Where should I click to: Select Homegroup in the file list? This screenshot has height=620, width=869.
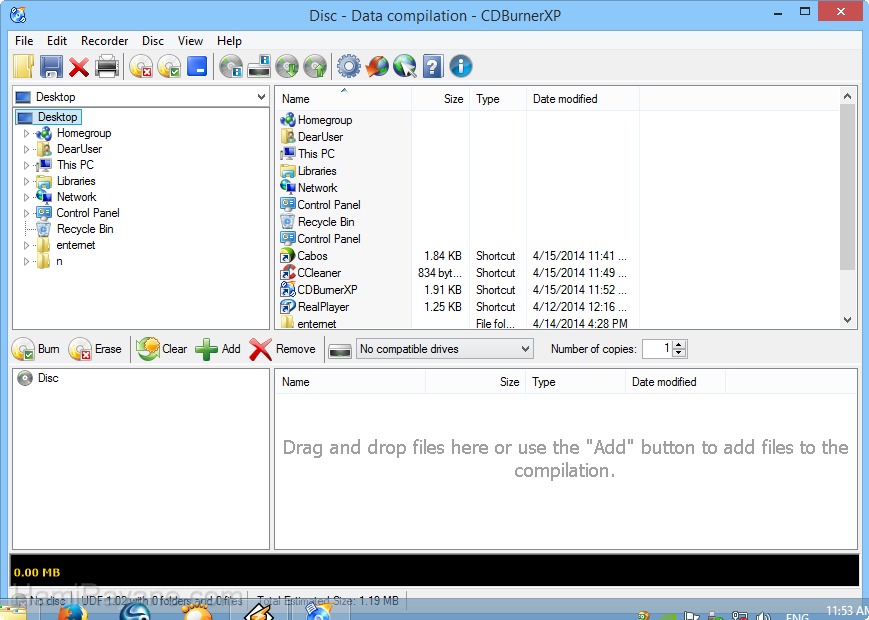tap(325, 120)
